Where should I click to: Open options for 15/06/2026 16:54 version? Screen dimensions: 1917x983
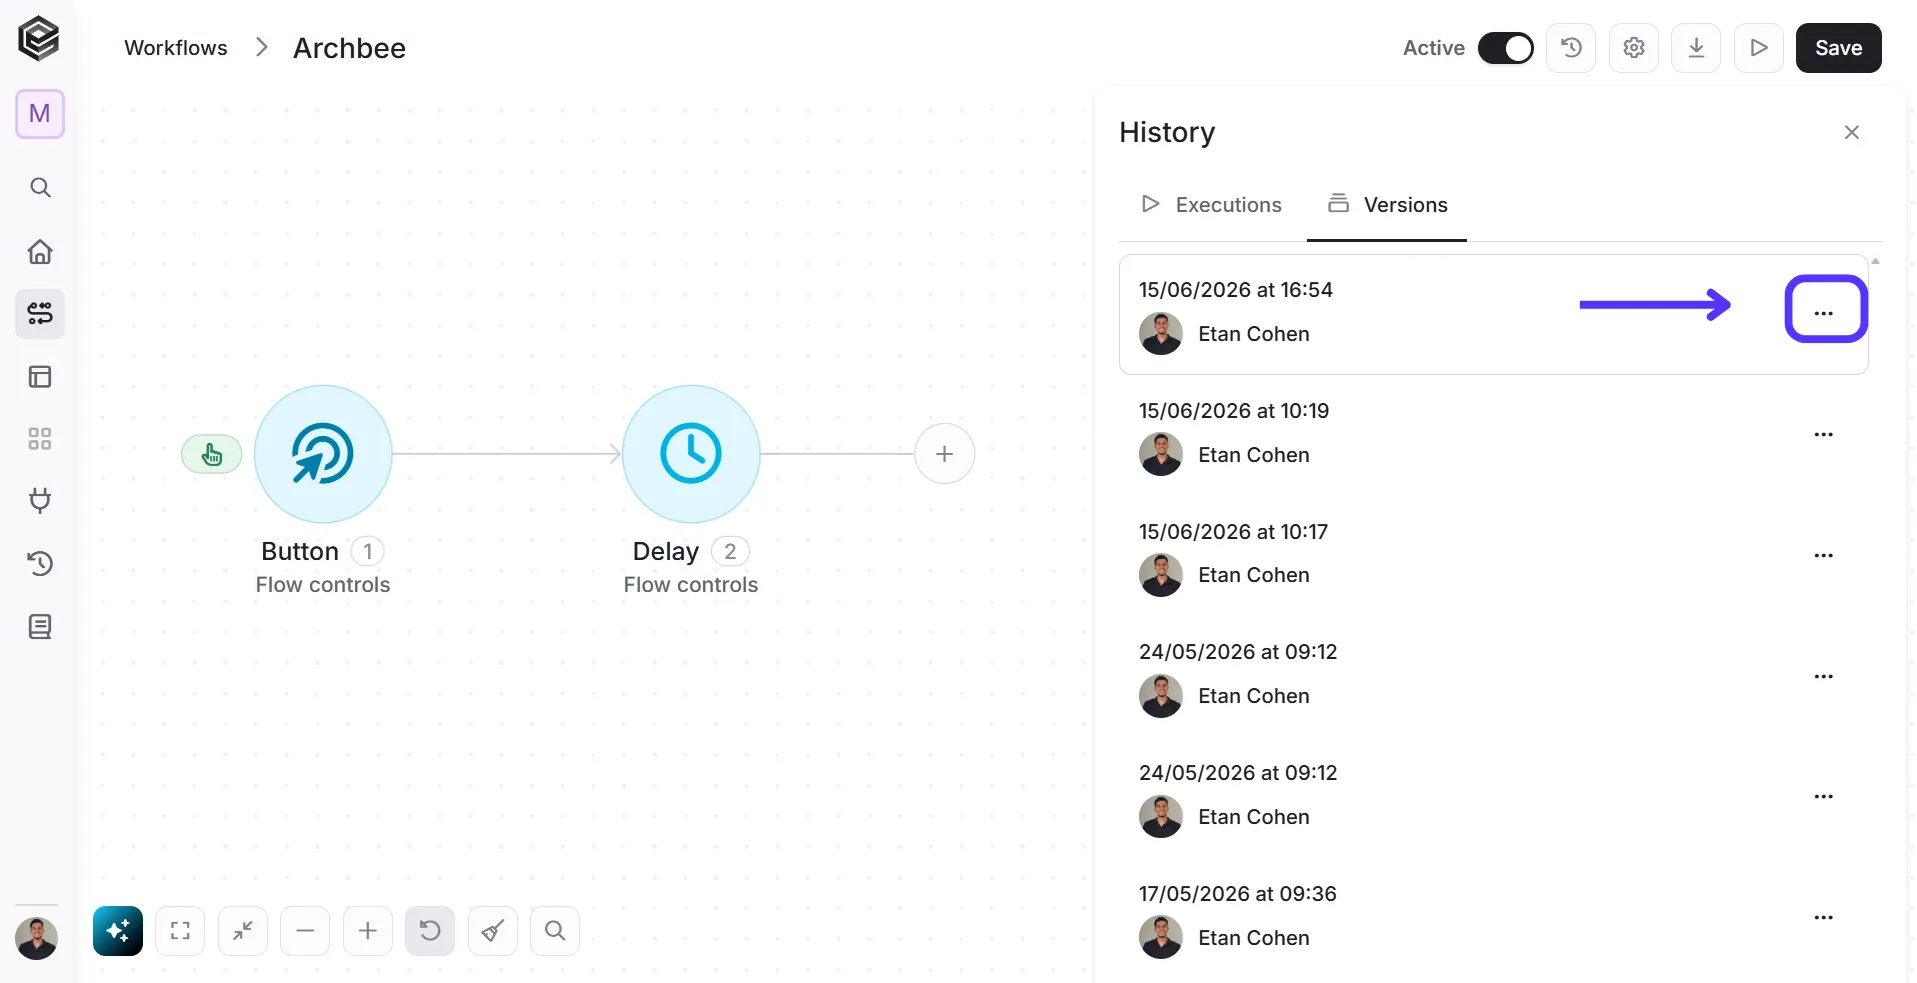1823,313
